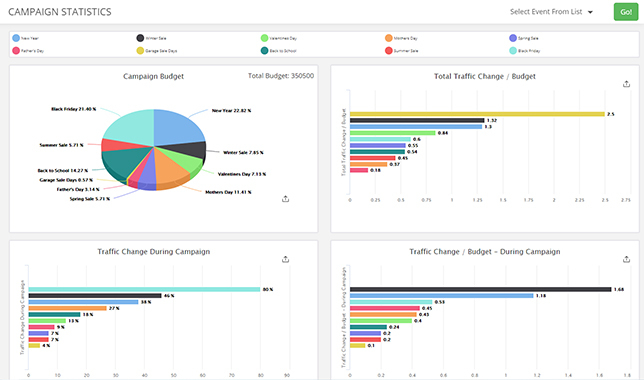This screenshot has height=380, width=644.
Task: Toggle the Valentines Day legend item
Action: (x=279, y=38)
